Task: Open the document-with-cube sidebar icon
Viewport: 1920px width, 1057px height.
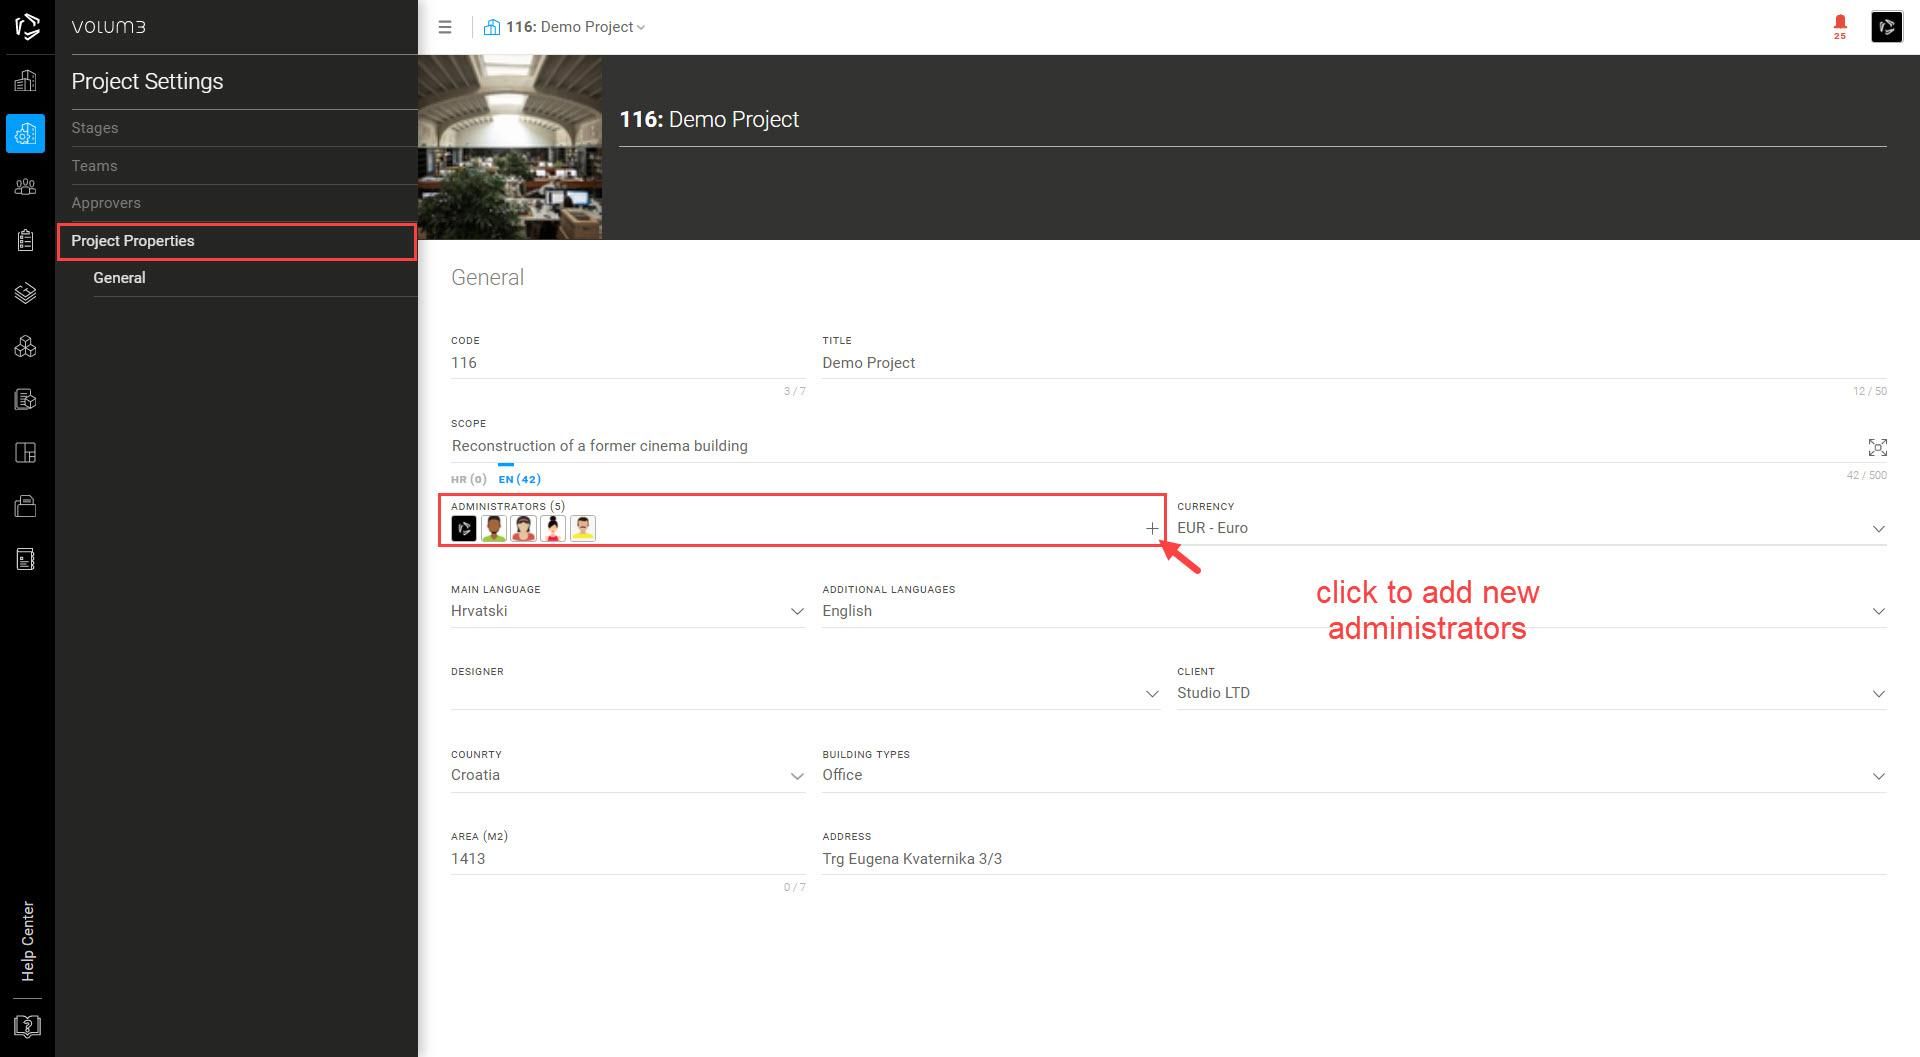Action: (26, 399)
